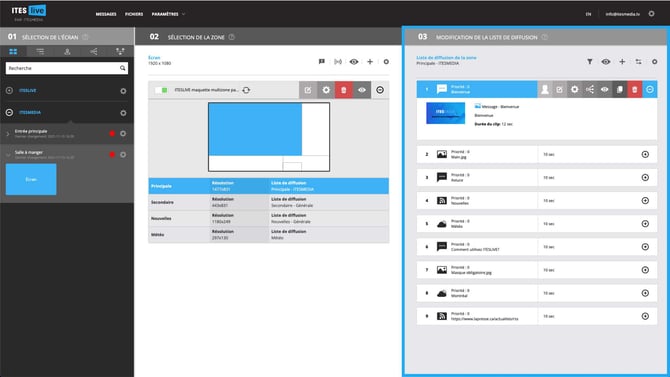Select the Secondaire zone row
The width and height of the screenshot is (670, 377).
tap(268, 202)
